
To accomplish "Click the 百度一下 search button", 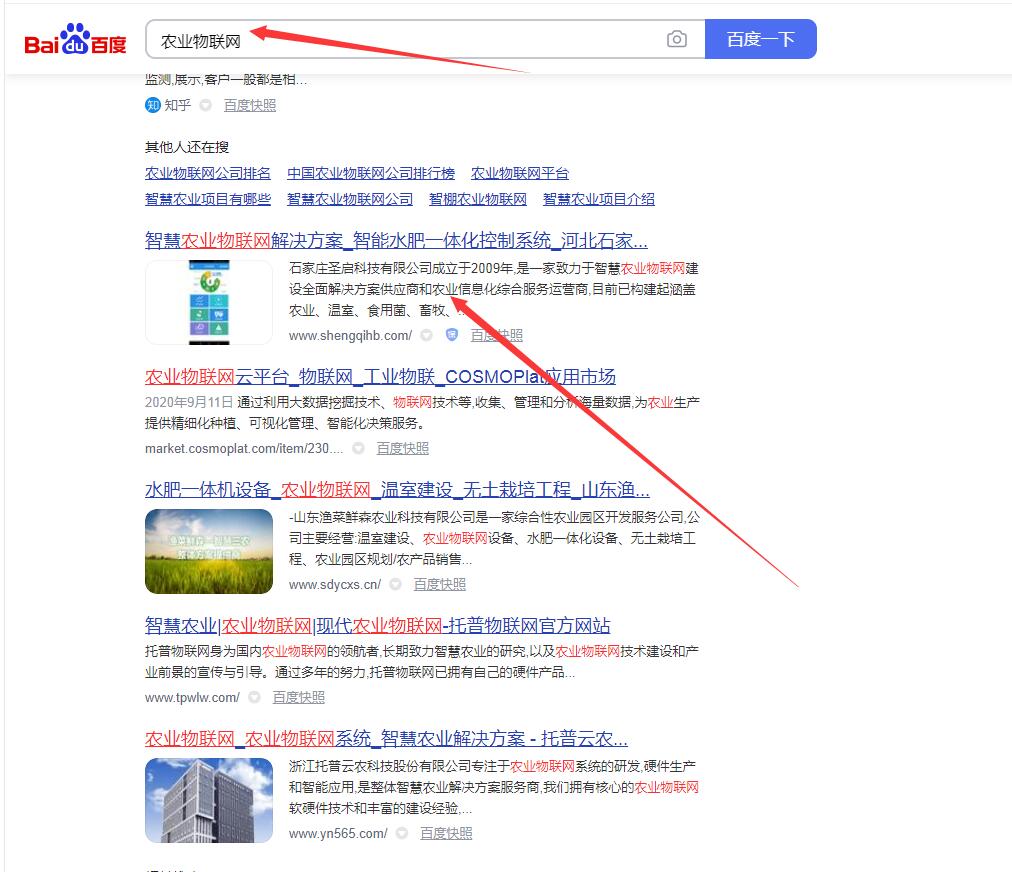I will point(760,39).
